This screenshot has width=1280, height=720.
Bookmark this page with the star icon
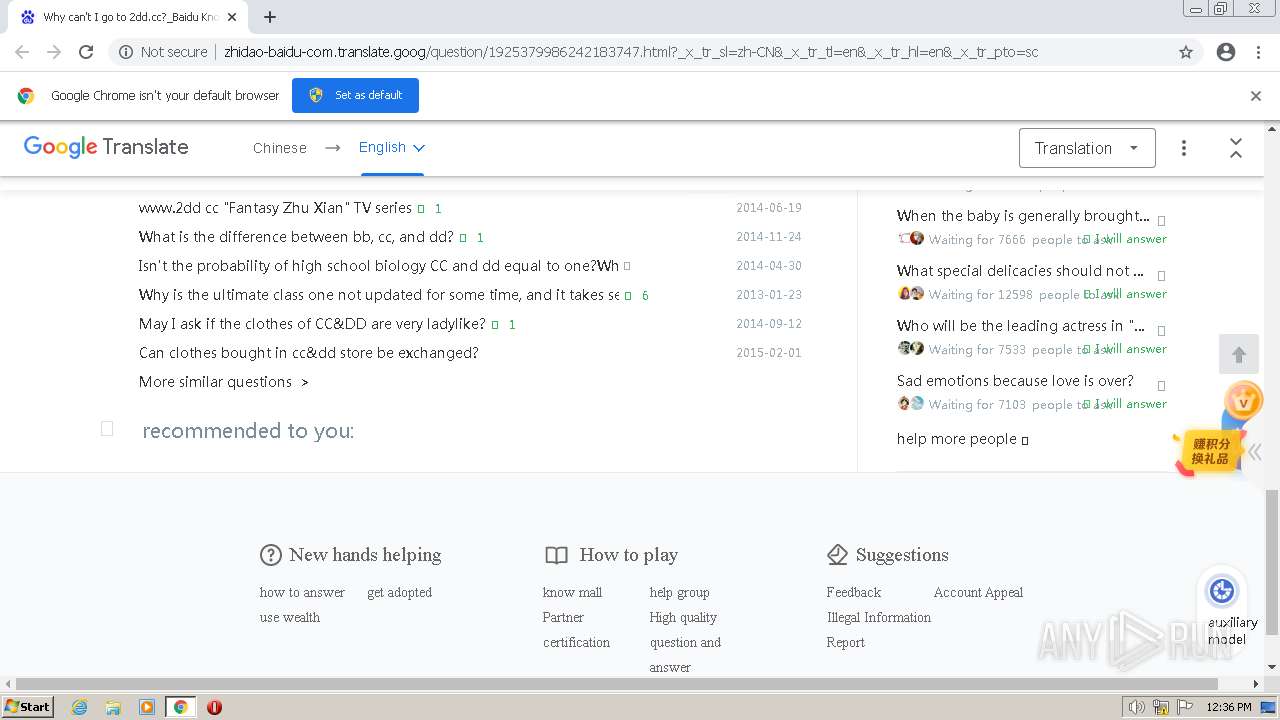pos(1186,52)
